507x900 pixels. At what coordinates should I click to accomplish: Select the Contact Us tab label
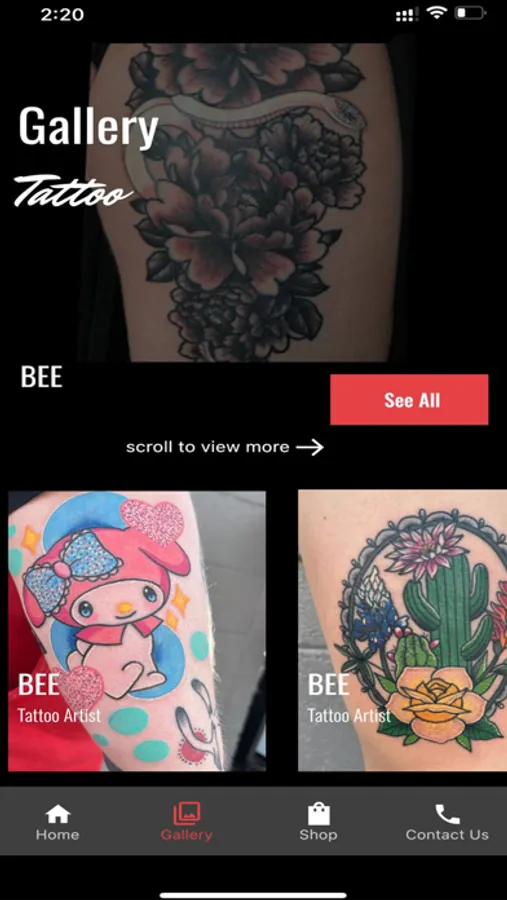click(447, 835)
